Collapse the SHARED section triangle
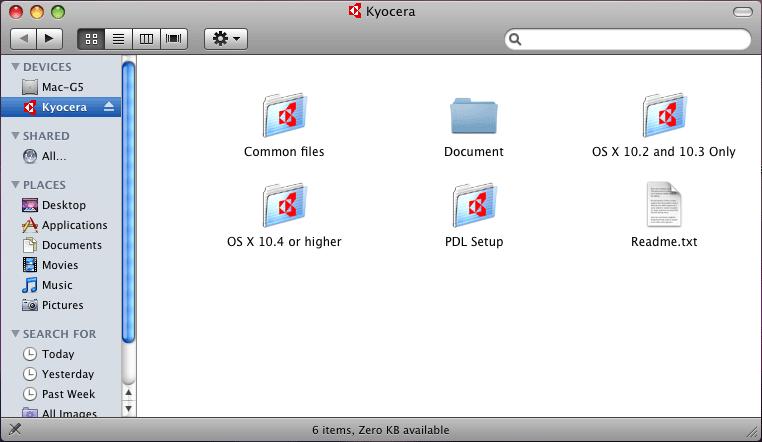The height and width of the screenshot is (442, 762). pos(16,136)
